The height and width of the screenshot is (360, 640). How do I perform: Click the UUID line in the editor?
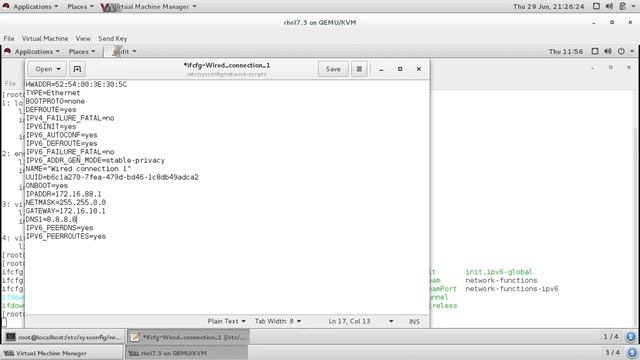[x=112, y=177]
